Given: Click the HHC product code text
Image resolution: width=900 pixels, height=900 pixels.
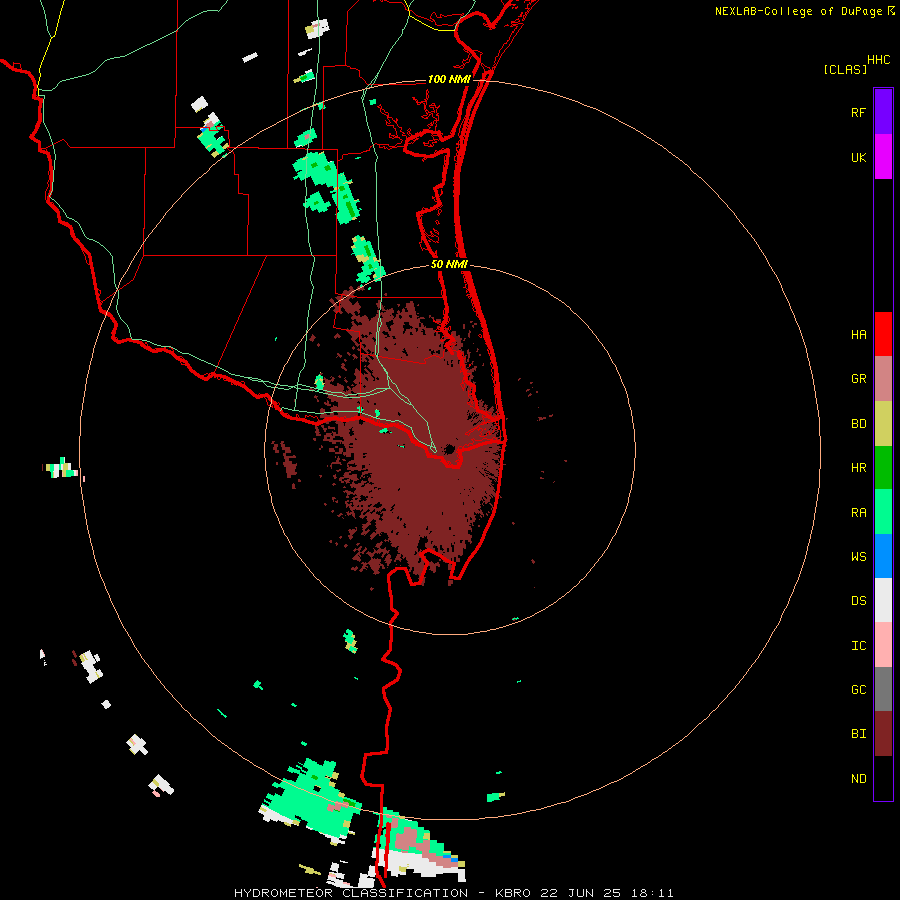Looking at the screenshot, I should (x=878, y=60).
